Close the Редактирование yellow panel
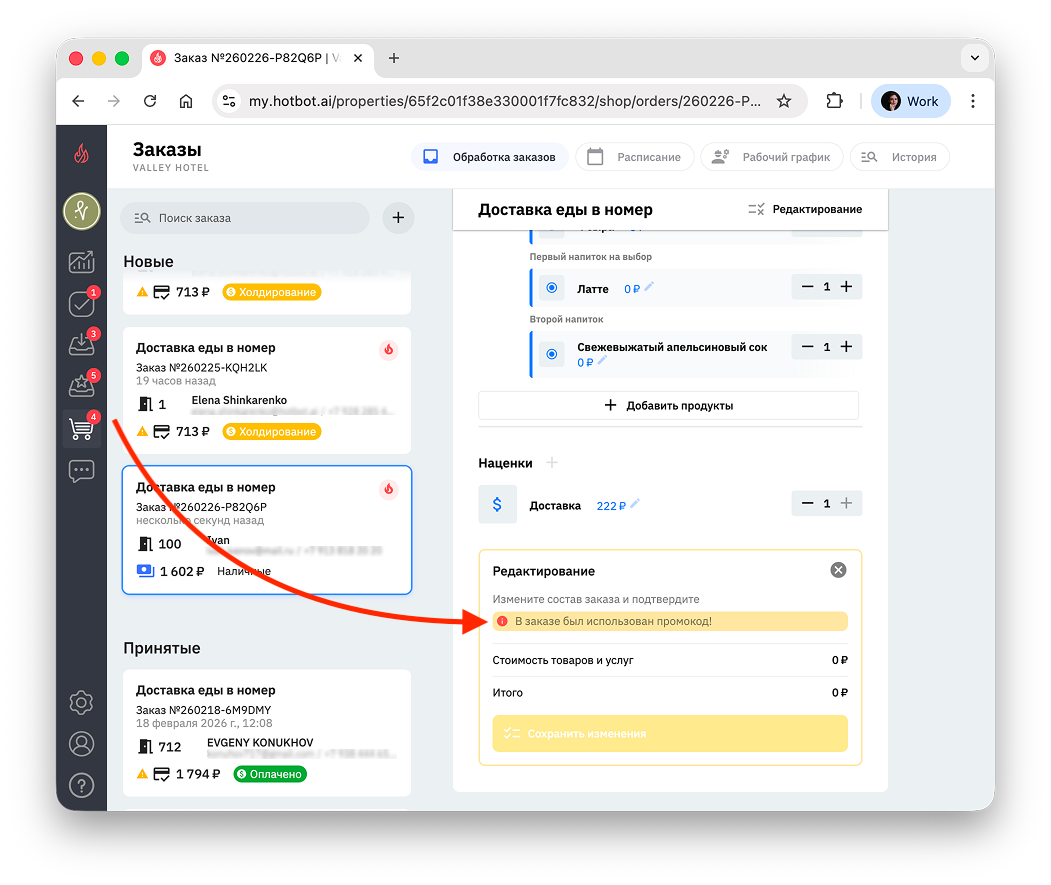The width and height of the screenshot is (1051, 885). (838, 570)
